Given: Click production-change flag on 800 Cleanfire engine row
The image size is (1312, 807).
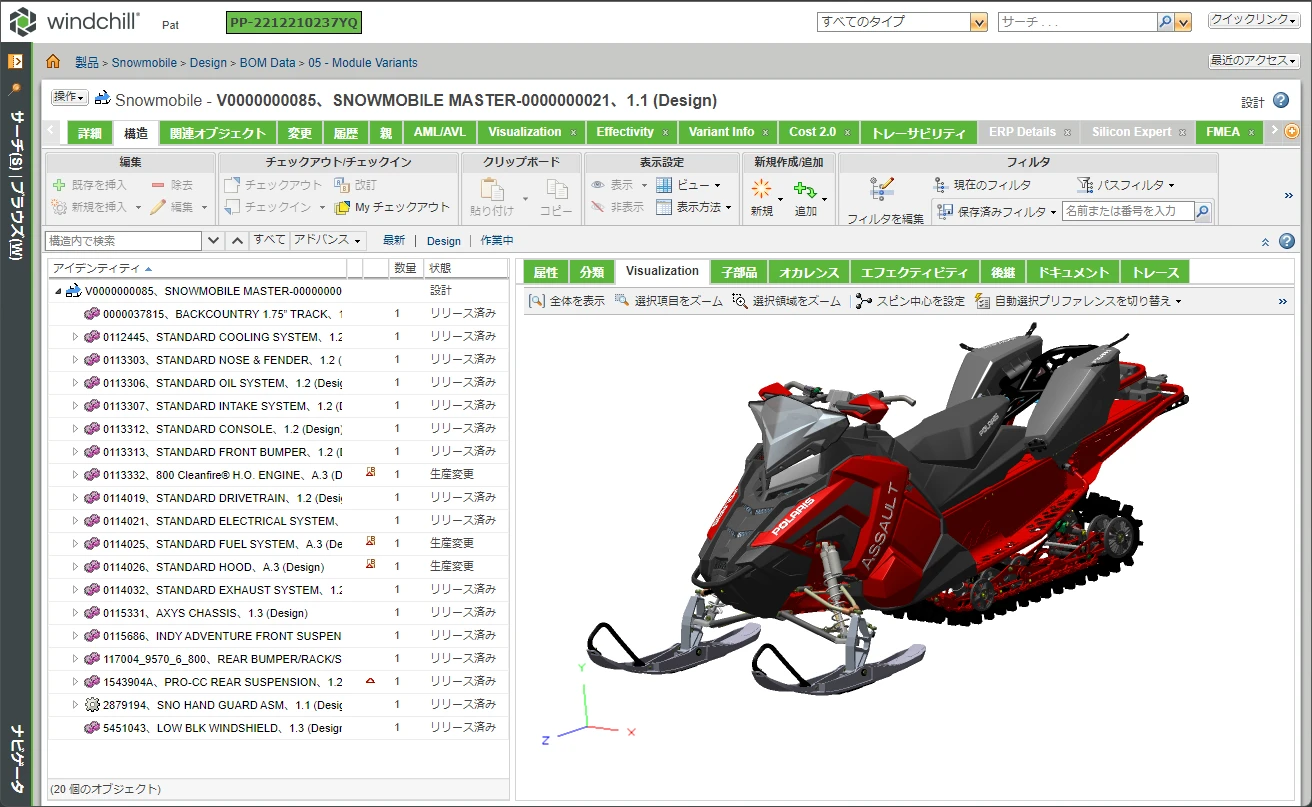Looking at the screenshot, I should tap(371, 472).
